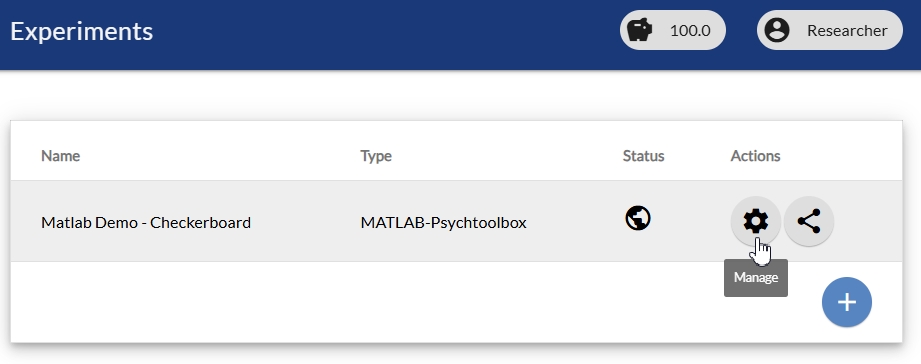Click the 100.0 balance amount
Image resolution: width=921 pixels, height=364 pixels.
690,31
